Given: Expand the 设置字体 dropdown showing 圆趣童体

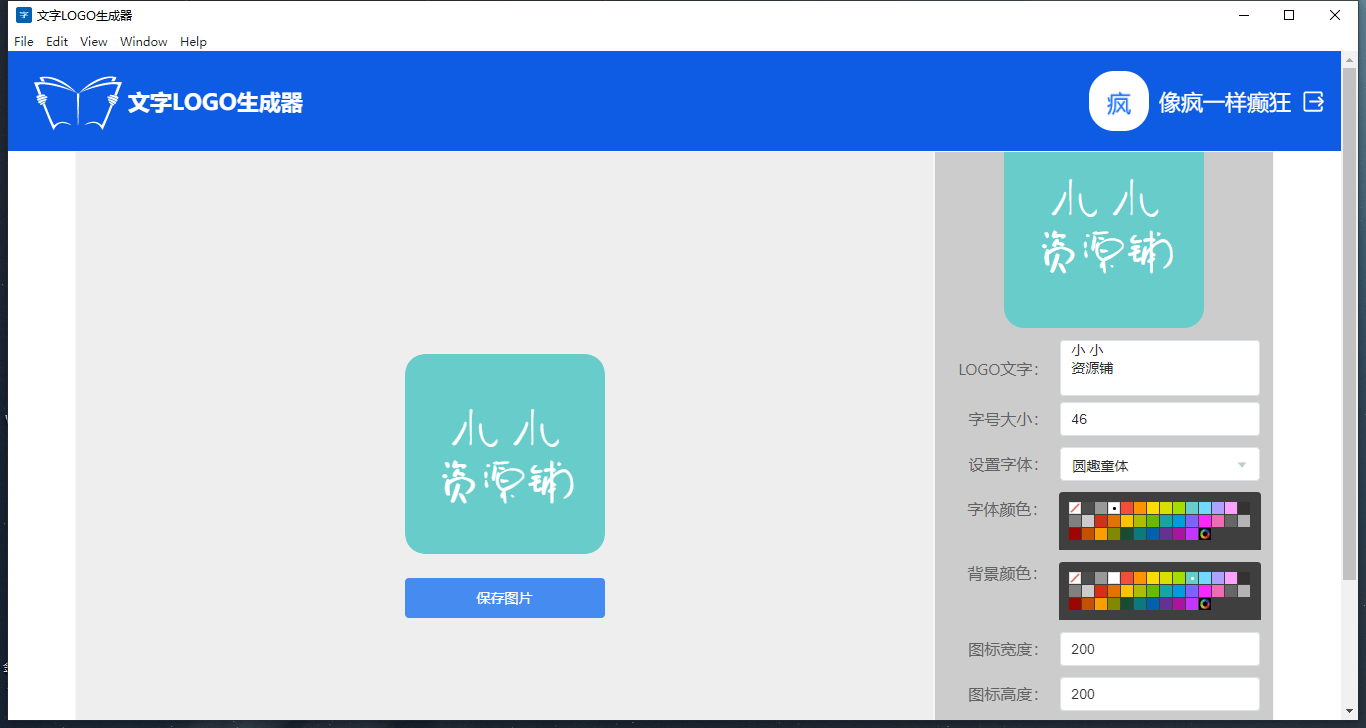Looking at the screenshot, I should coord(1159,465).
